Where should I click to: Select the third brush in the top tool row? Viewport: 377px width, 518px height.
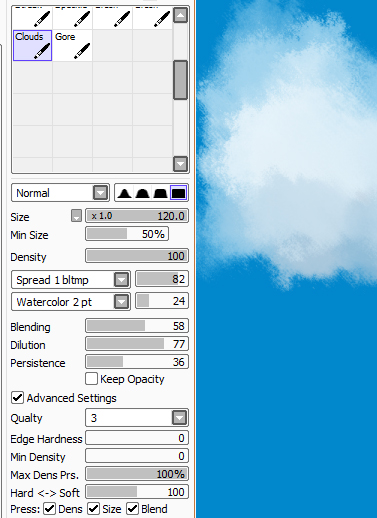point(112,17)
